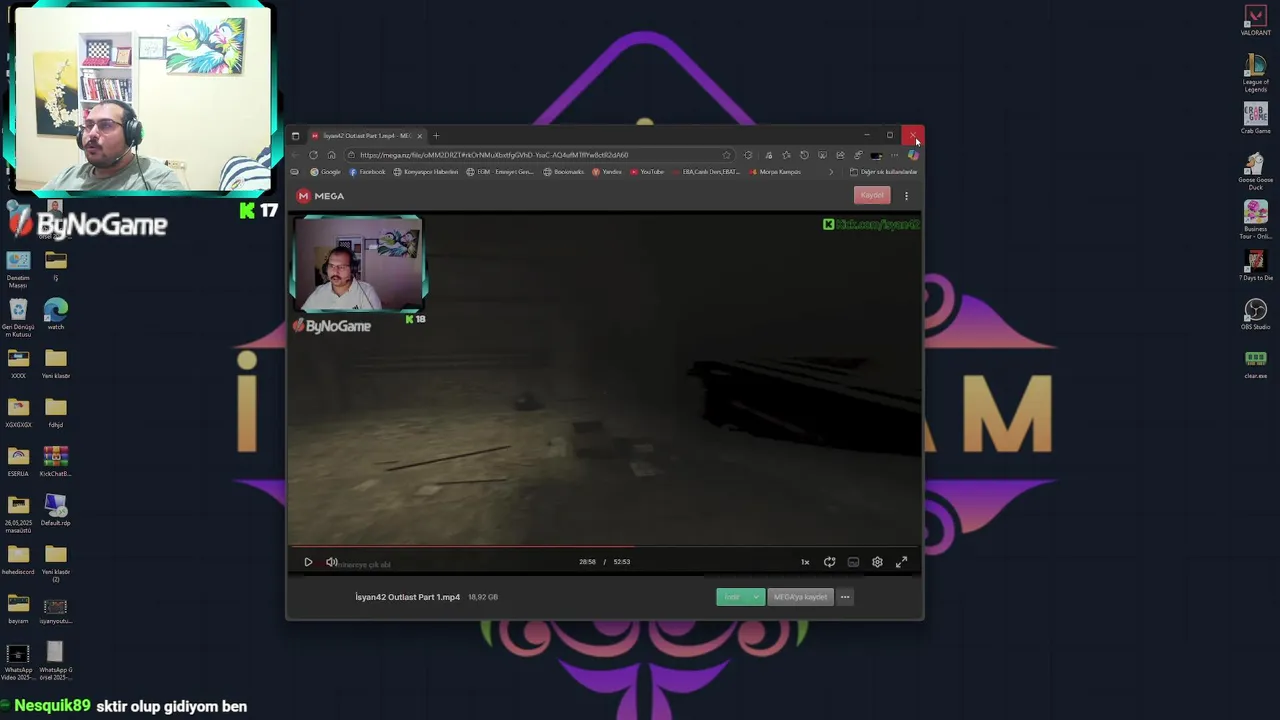Open Geri Dönüşüm Kutusu recycle bin

tap(18, 318)
